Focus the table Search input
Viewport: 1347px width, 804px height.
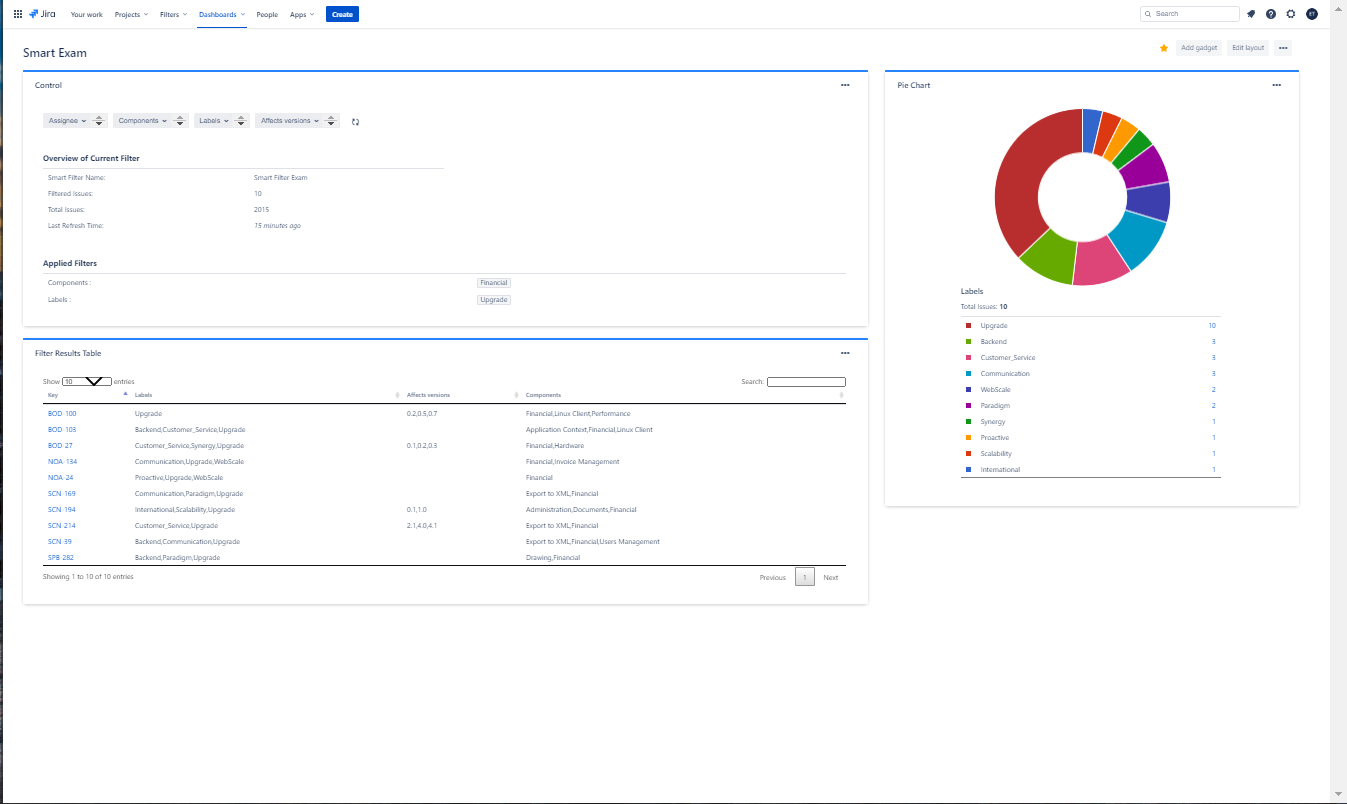coord(806,382)
